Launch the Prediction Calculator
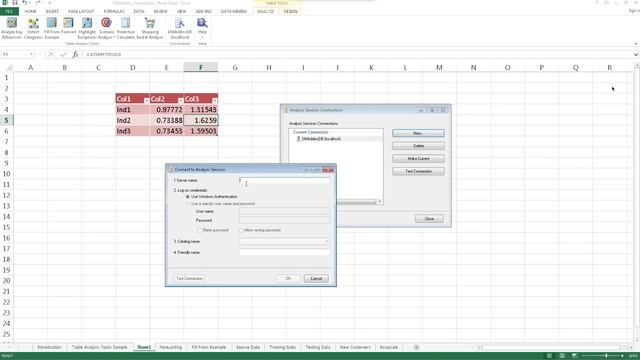640x360 pixels. pyautogui.click(x=126, y=28)
